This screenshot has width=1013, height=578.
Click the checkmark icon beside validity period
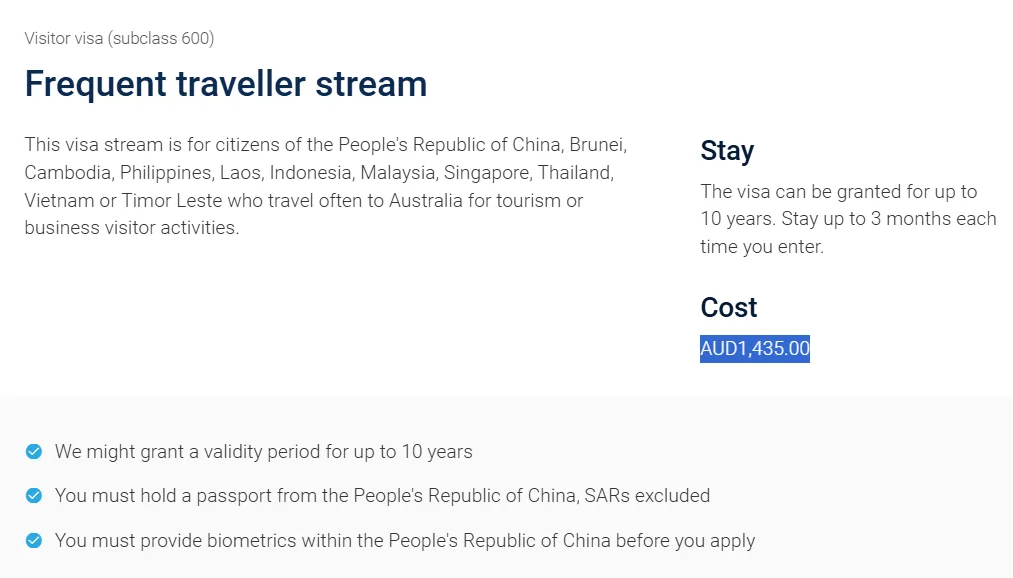(34, 451)
